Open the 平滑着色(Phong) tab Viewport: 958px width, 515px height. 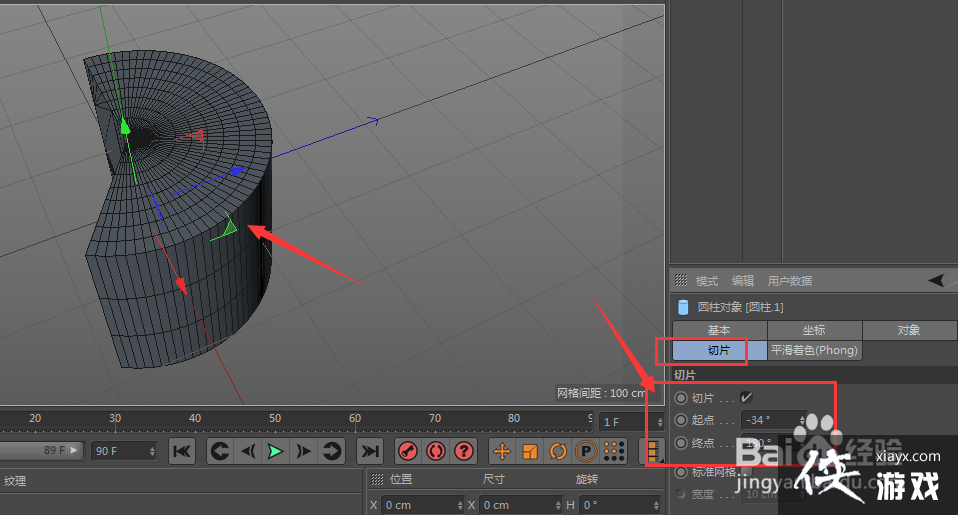(814, 350)
